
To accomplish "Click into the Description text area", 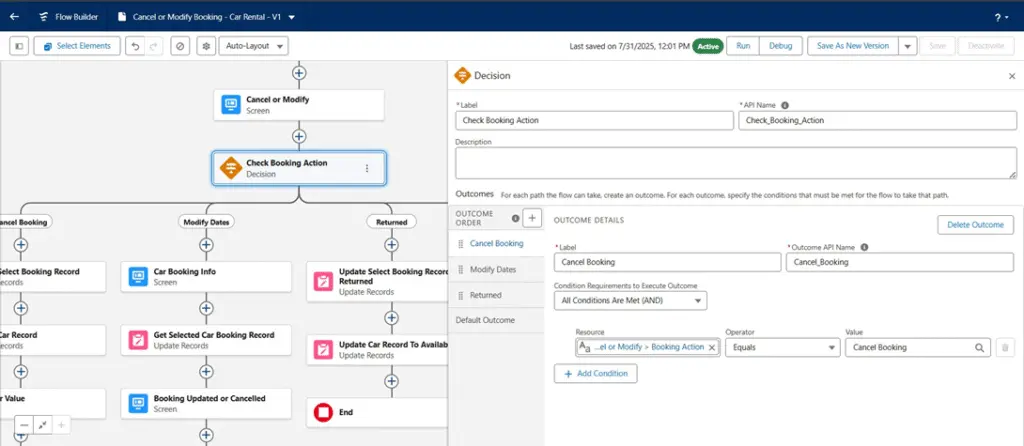I will tap(736, 163).
